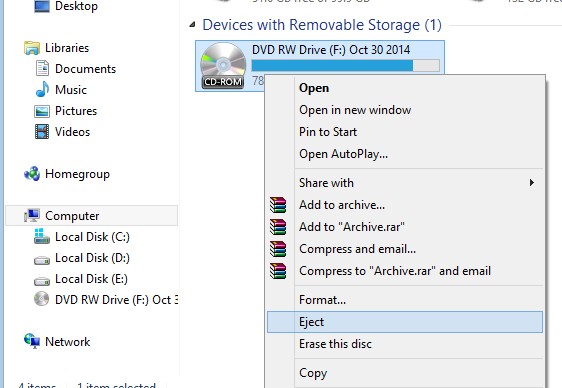Screen dimensions: 562x388
Task: Select Open in new window
Action: (x=405, y=110)
